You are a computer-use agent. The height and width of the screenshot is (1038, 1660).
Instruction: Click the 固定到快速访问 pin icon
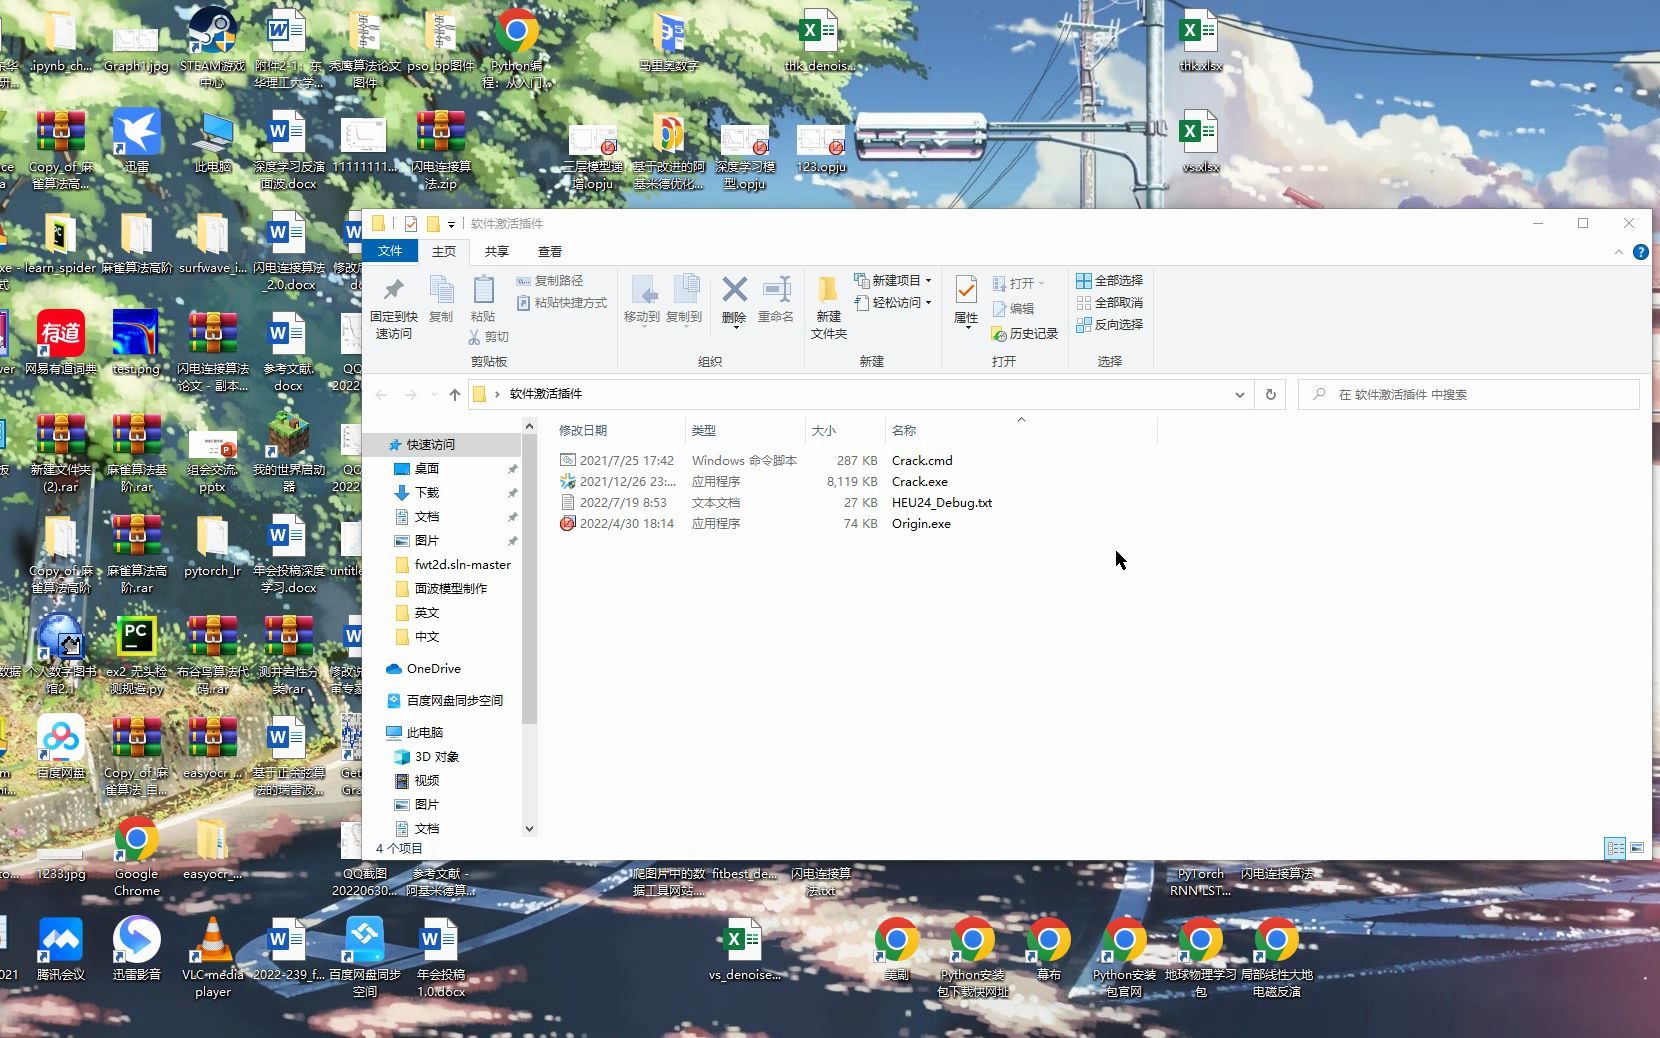[393, 290]
